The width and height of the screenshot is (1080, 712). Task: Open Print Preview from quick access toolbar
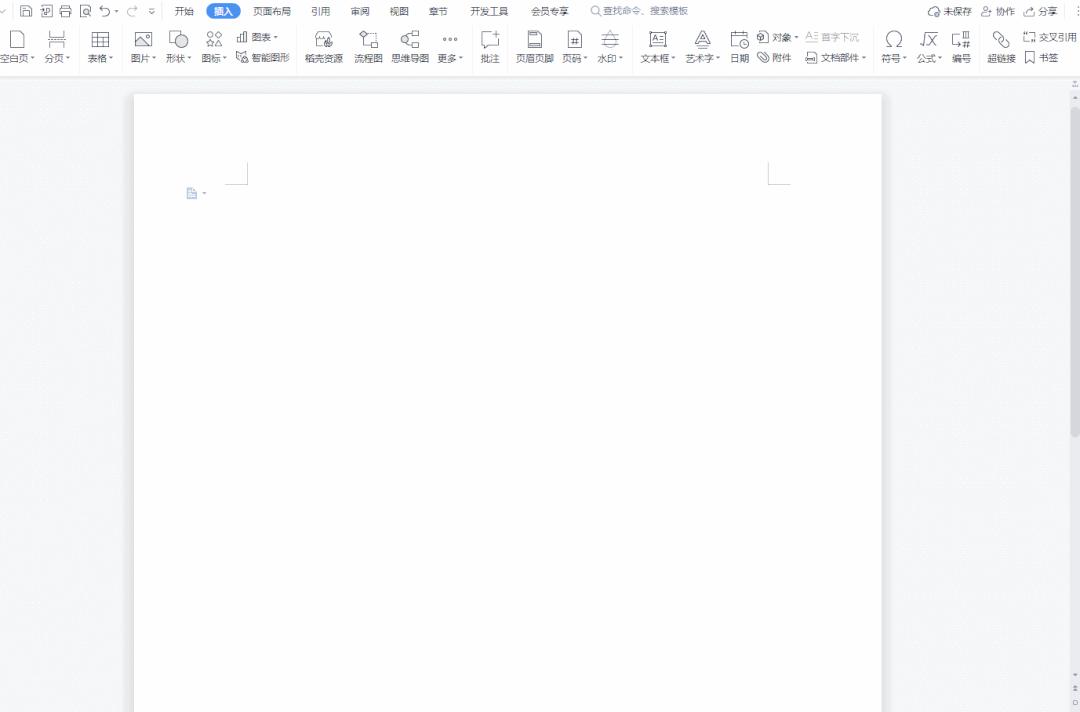pyautogui.click(x=85, y=11)
